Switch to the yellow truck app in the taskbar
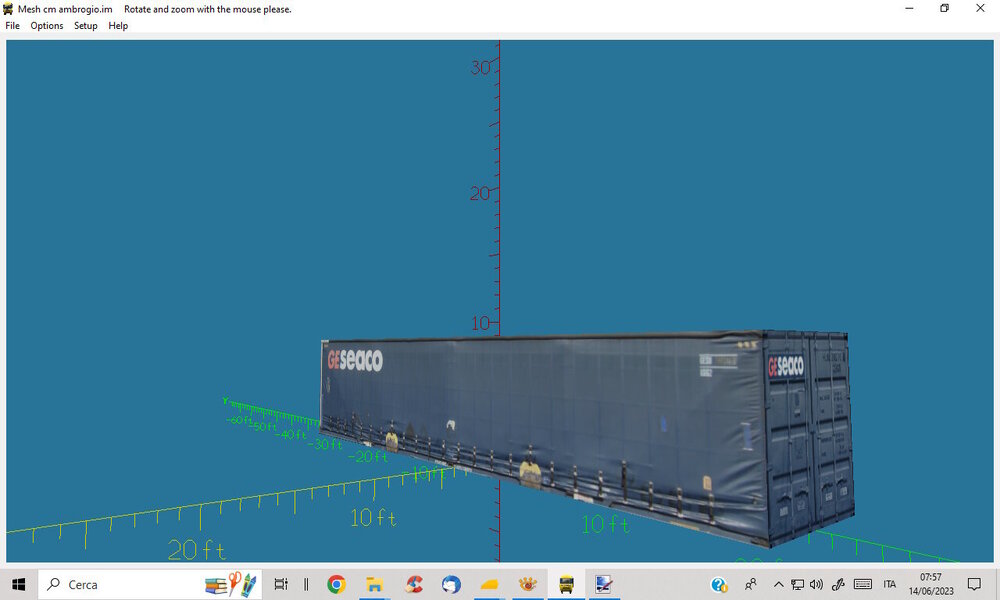This screenshot has width=1000, height=600. click(x=566, y=584)
